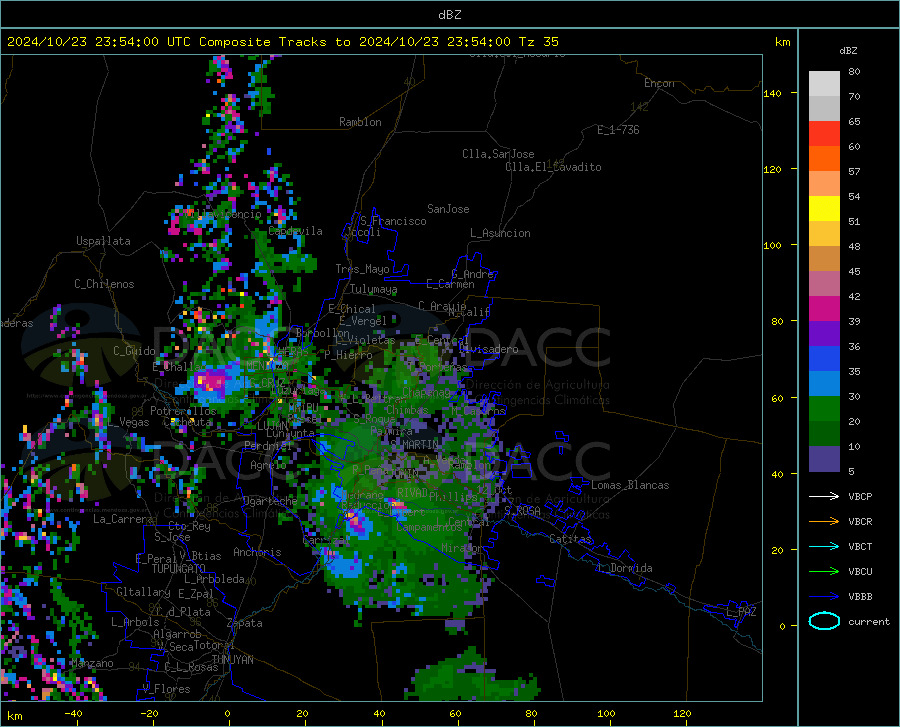Viewport: 900px width, 727px height.
Task: Click the 'Zapata' map label
Action: 245,623
